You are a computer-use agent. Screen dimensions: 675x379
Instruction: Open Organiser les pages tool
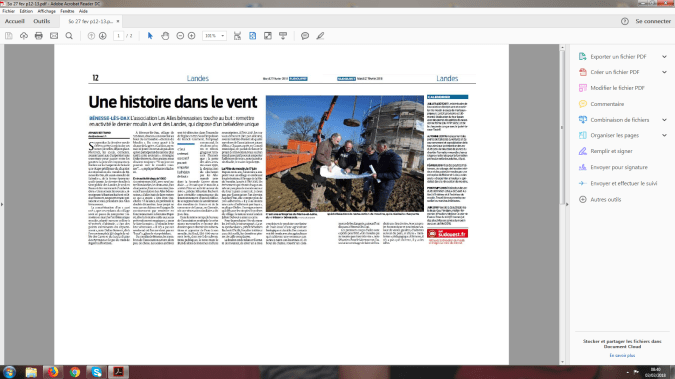(x=614, y=135)
